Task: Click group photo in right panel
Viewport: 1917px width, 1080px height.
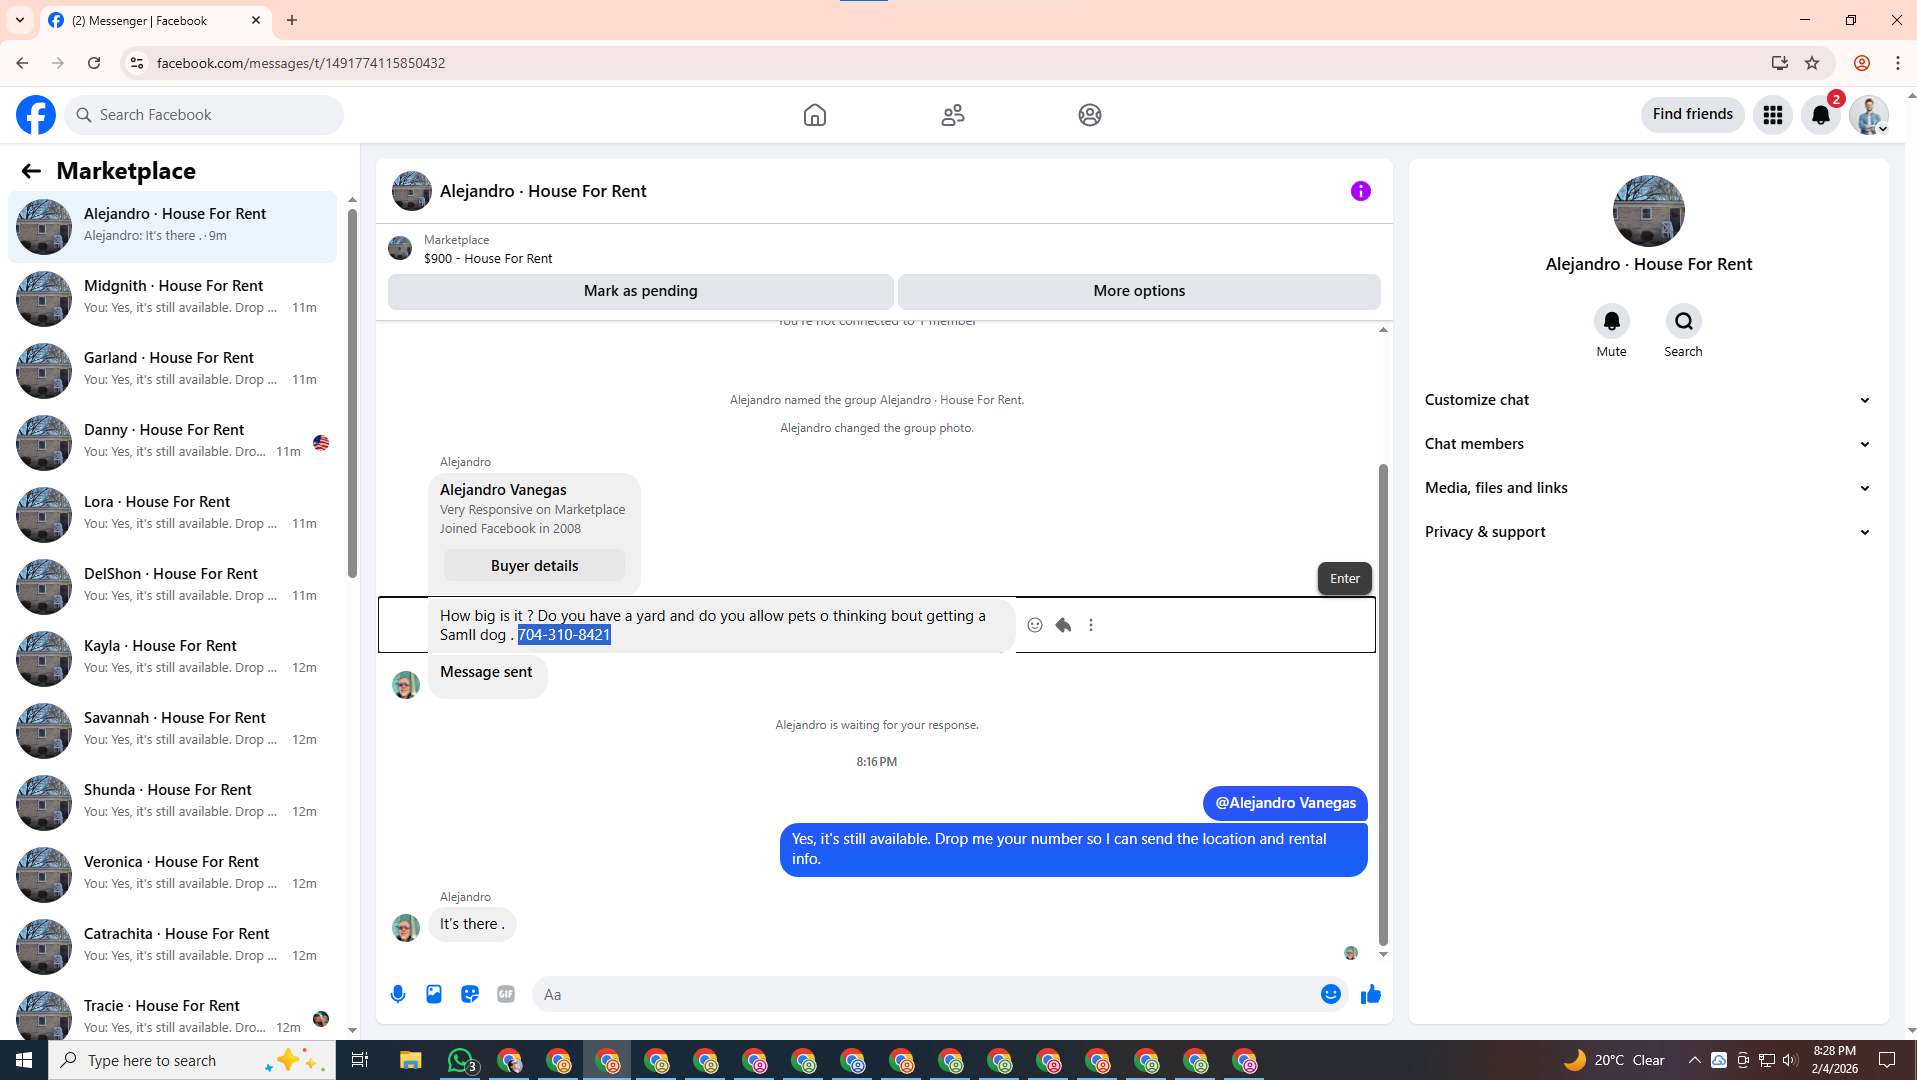Action: (1648, 211)
